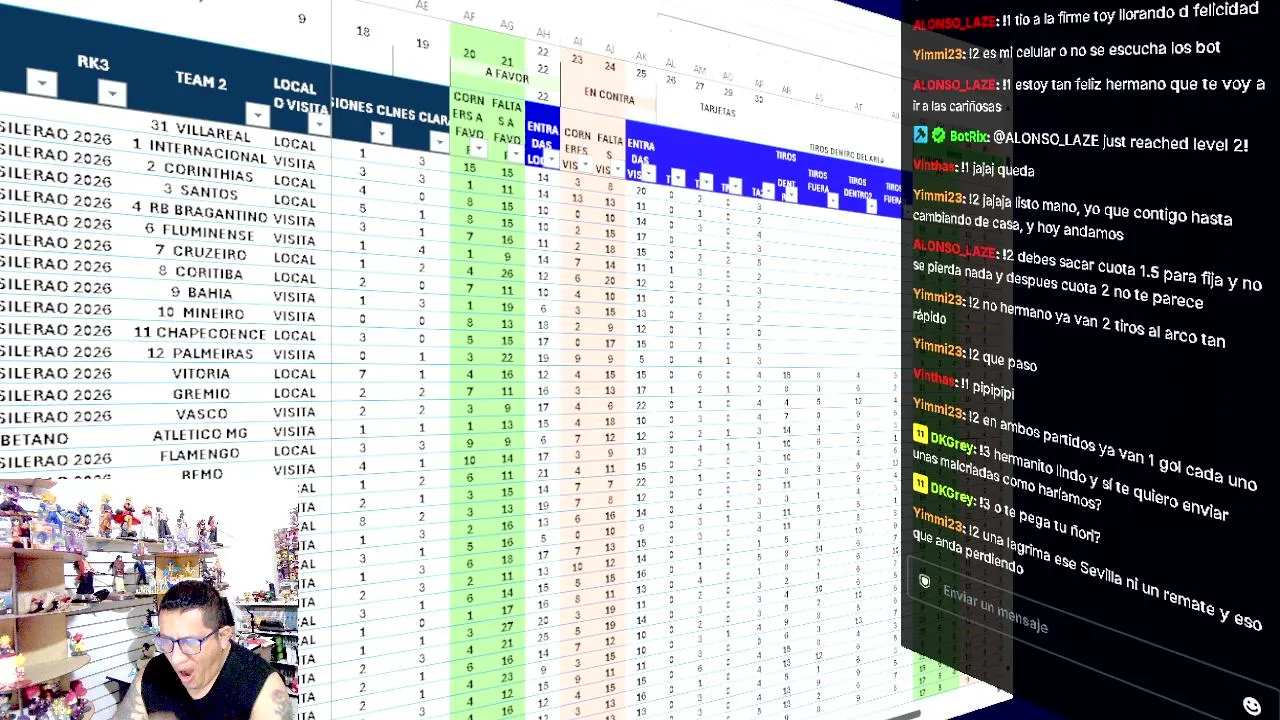1280x720 pixels.
Task: Select the '7 CRUZEIRO' team cell
Action: tap(200, 252)
